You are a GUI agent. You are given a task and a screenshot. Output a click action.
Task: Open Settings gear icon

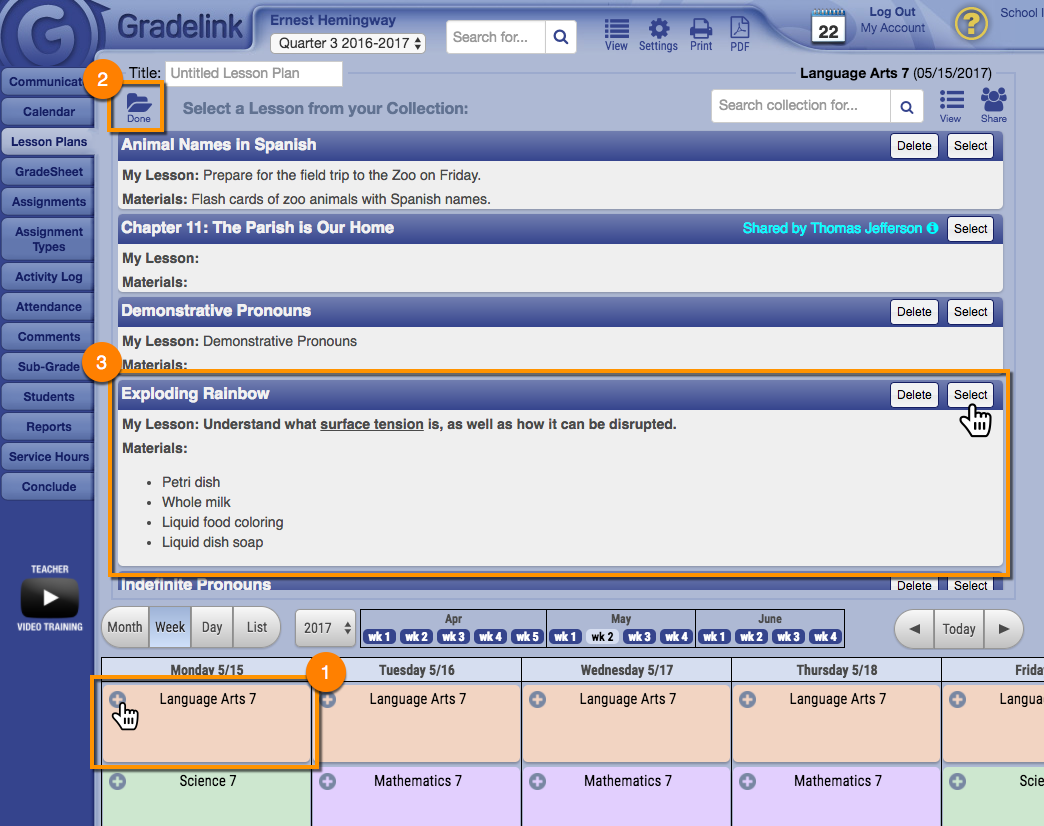658,33
